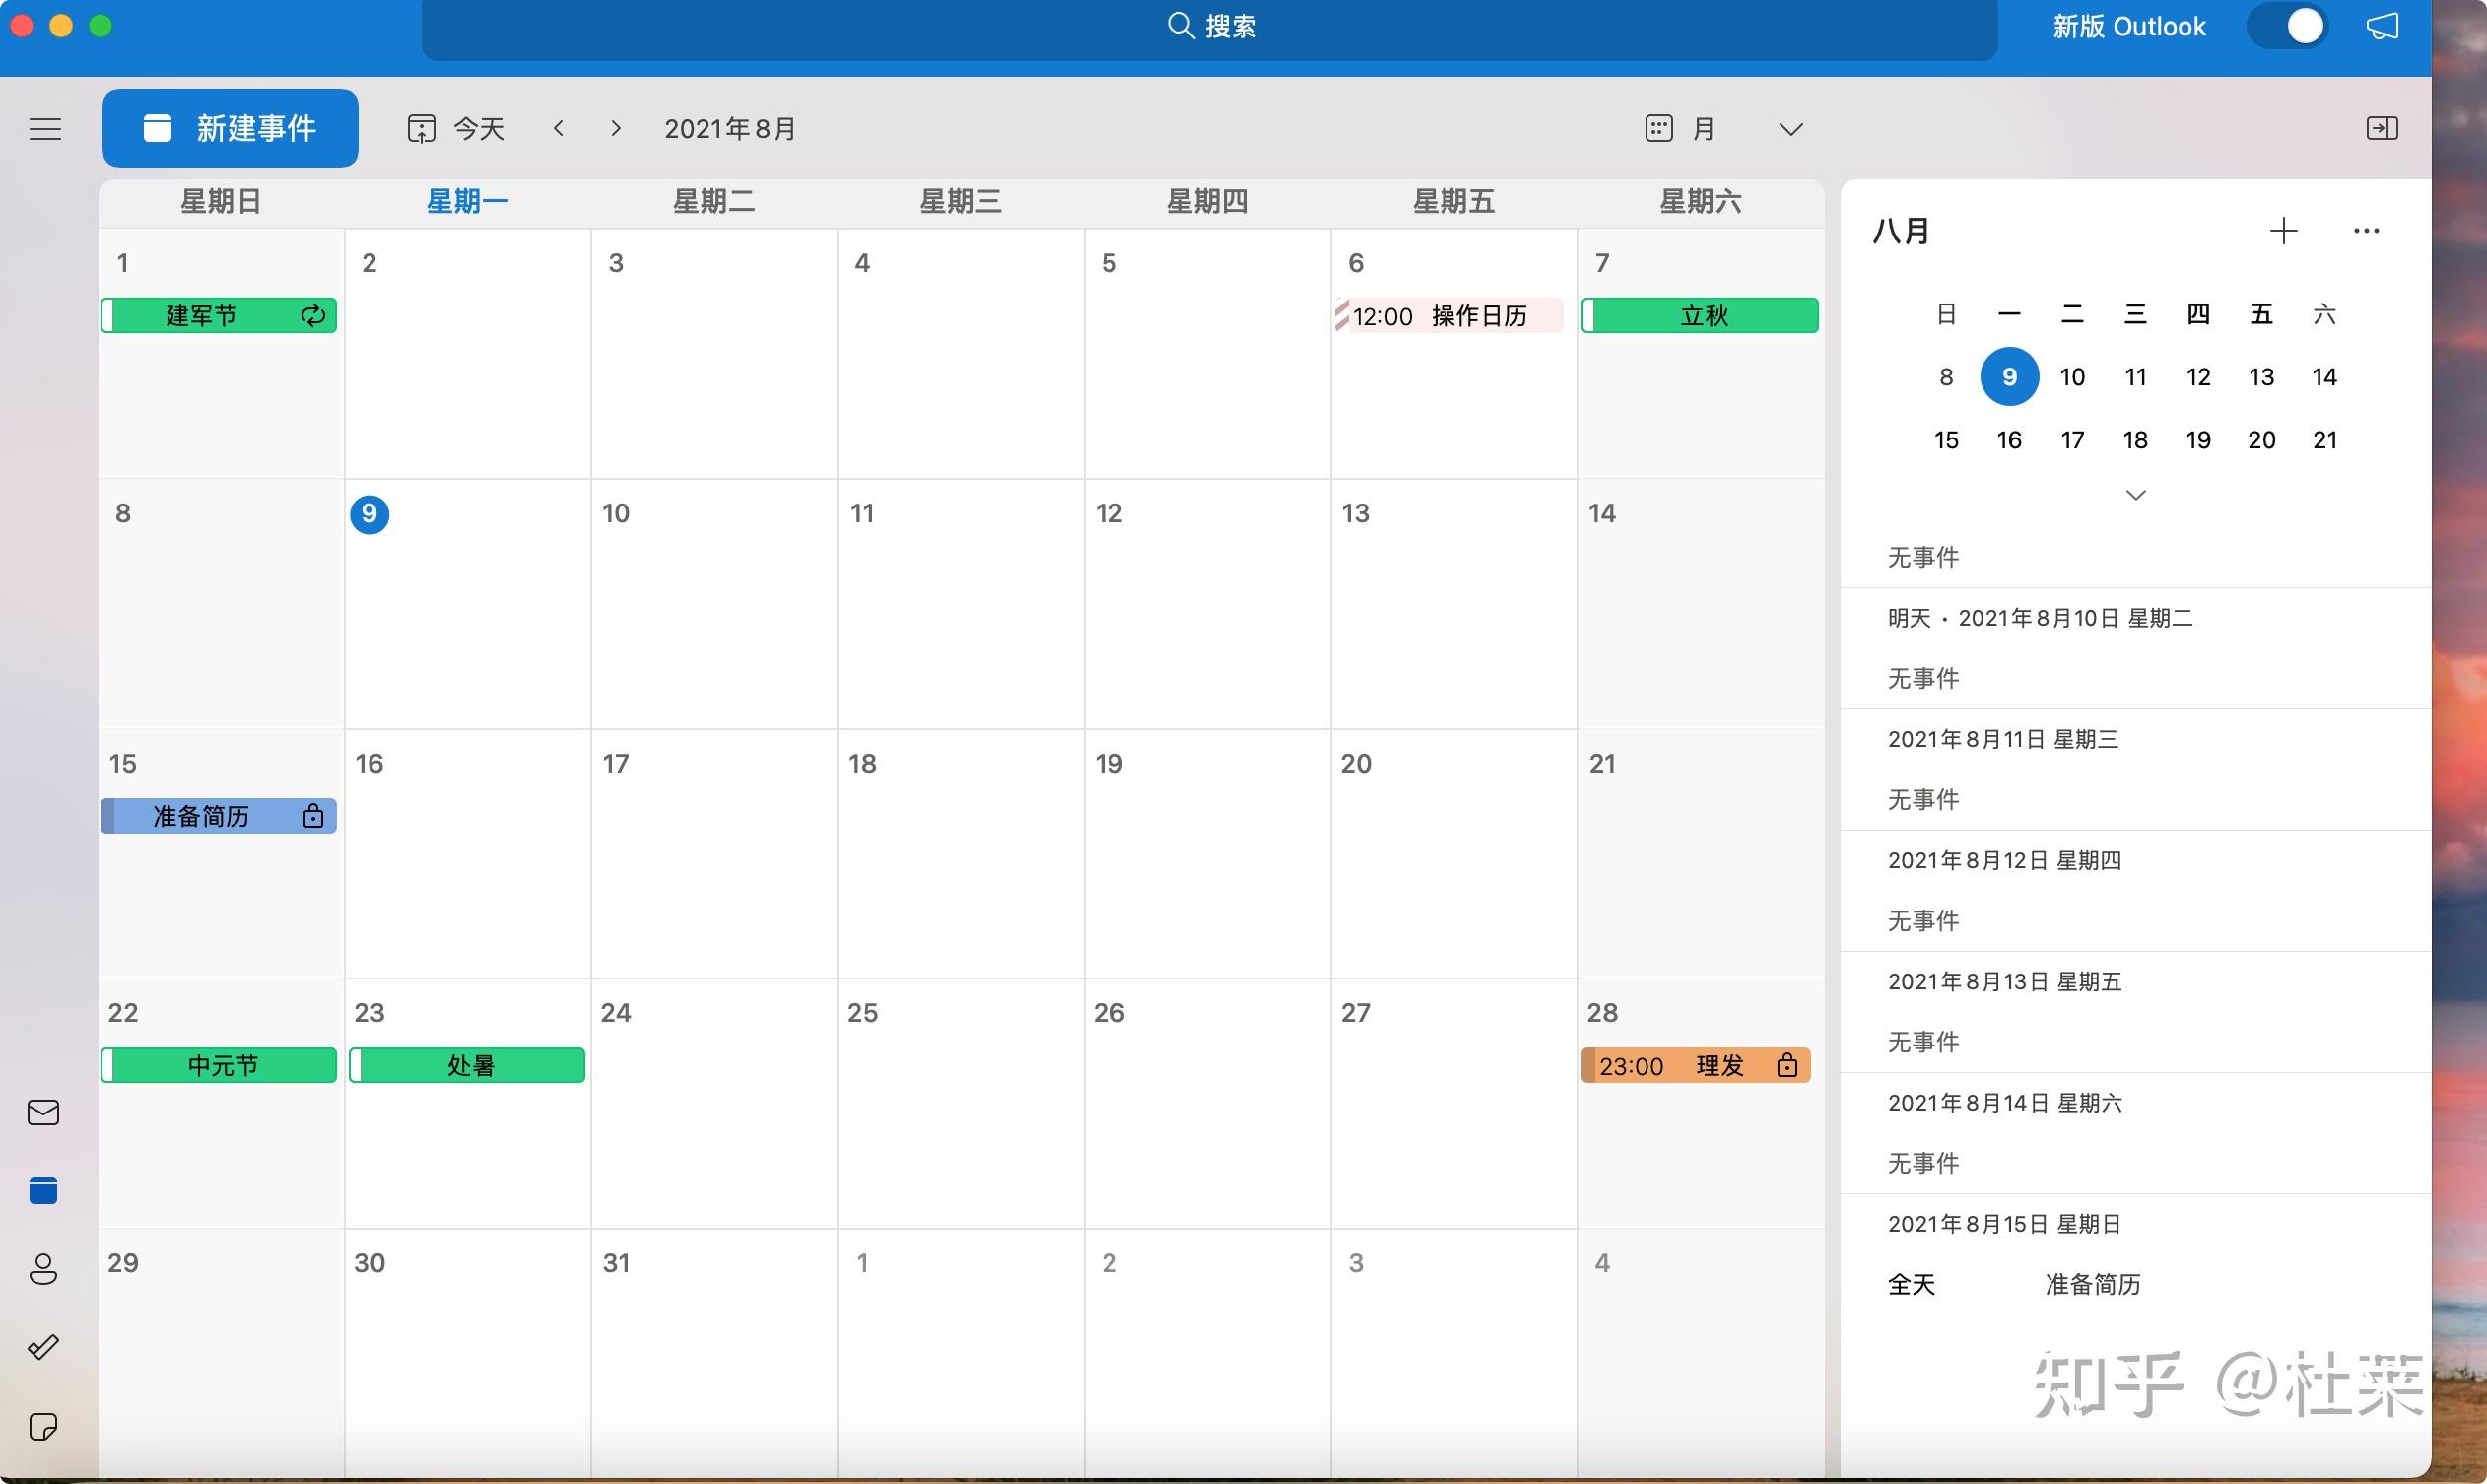The width and height of the screenshot is (2487, 1484).
Task: Open Mail from the sidebar icon
Action: 44,1112
